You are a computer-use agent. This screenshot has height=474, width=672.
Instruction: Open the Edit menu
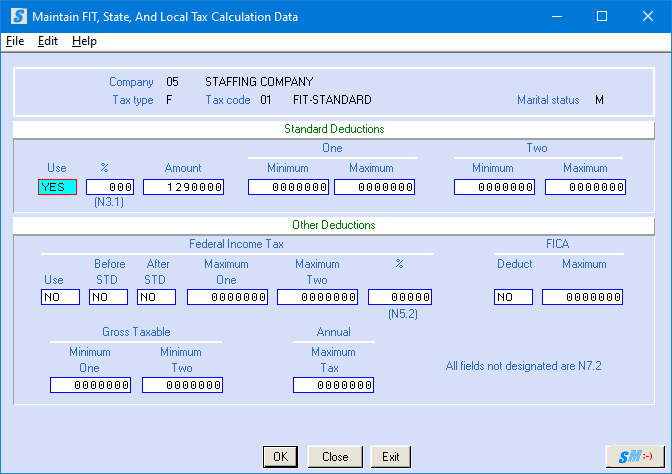tap(48, 41)
